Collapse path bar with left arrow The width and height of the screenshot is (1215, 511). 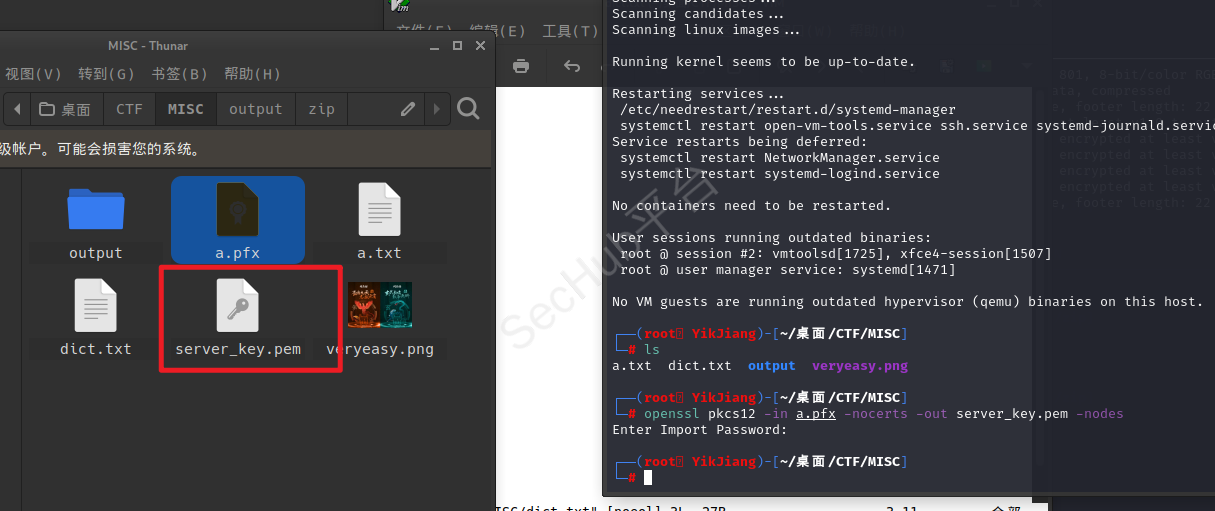pyautogui.click(x=15, y=109)
